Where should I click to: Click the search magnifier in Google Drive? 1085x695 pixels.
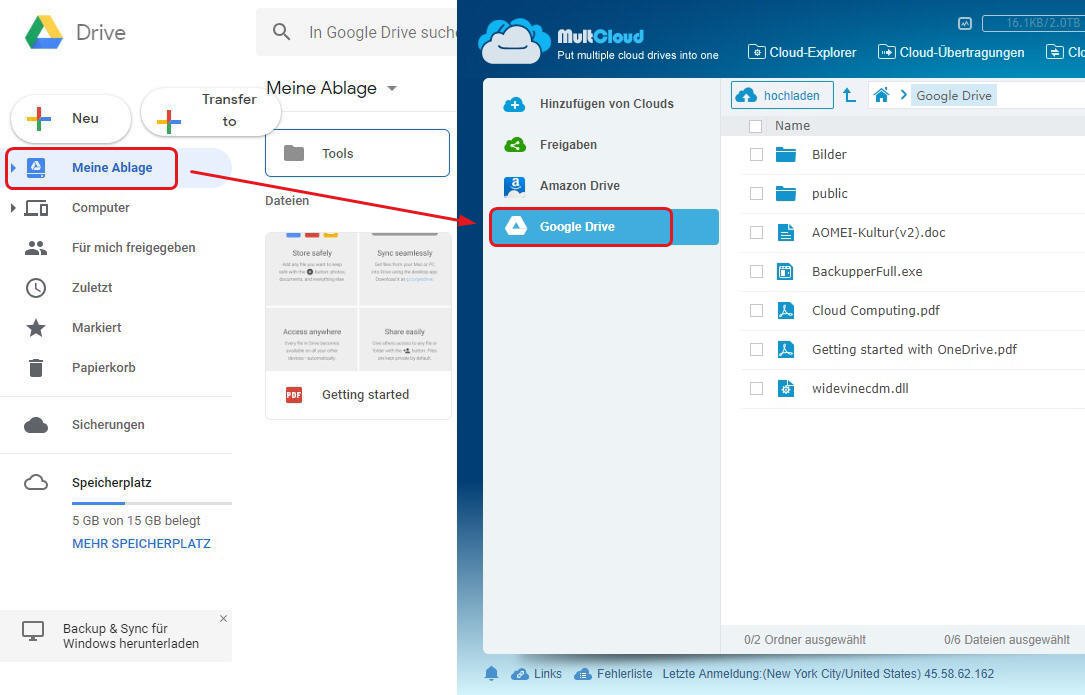[x=281, y=32]
